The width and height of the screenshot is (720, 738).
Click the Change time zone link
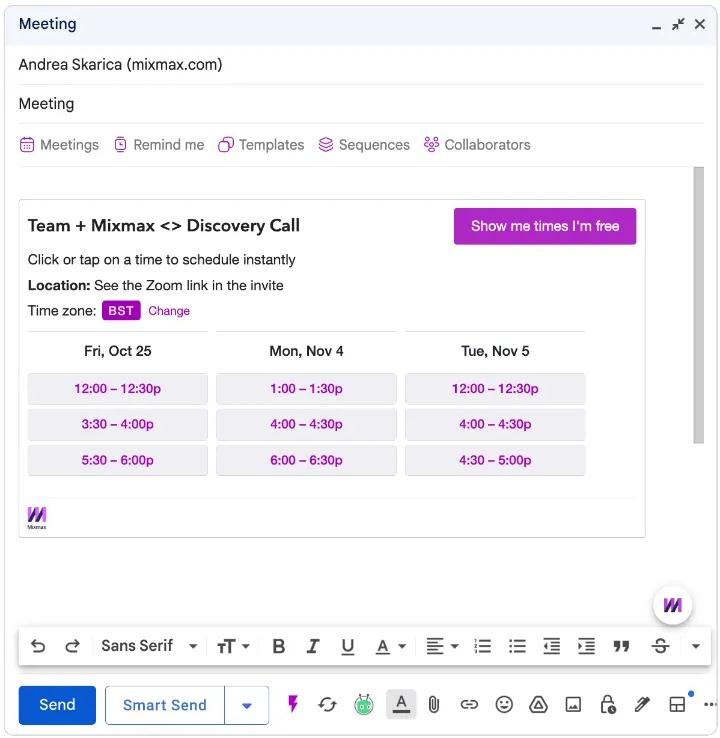coord(169,311)
